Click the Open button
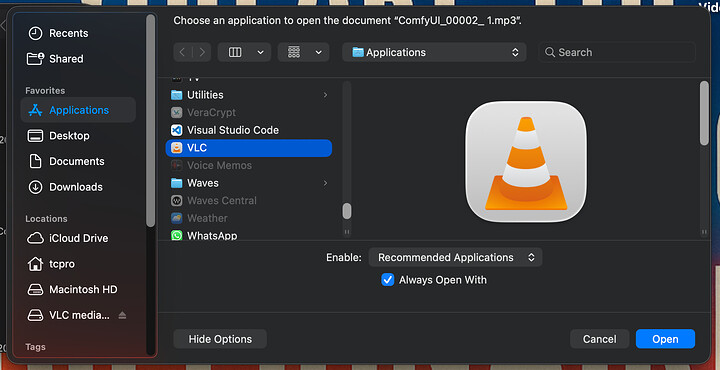 coord(665,339)
